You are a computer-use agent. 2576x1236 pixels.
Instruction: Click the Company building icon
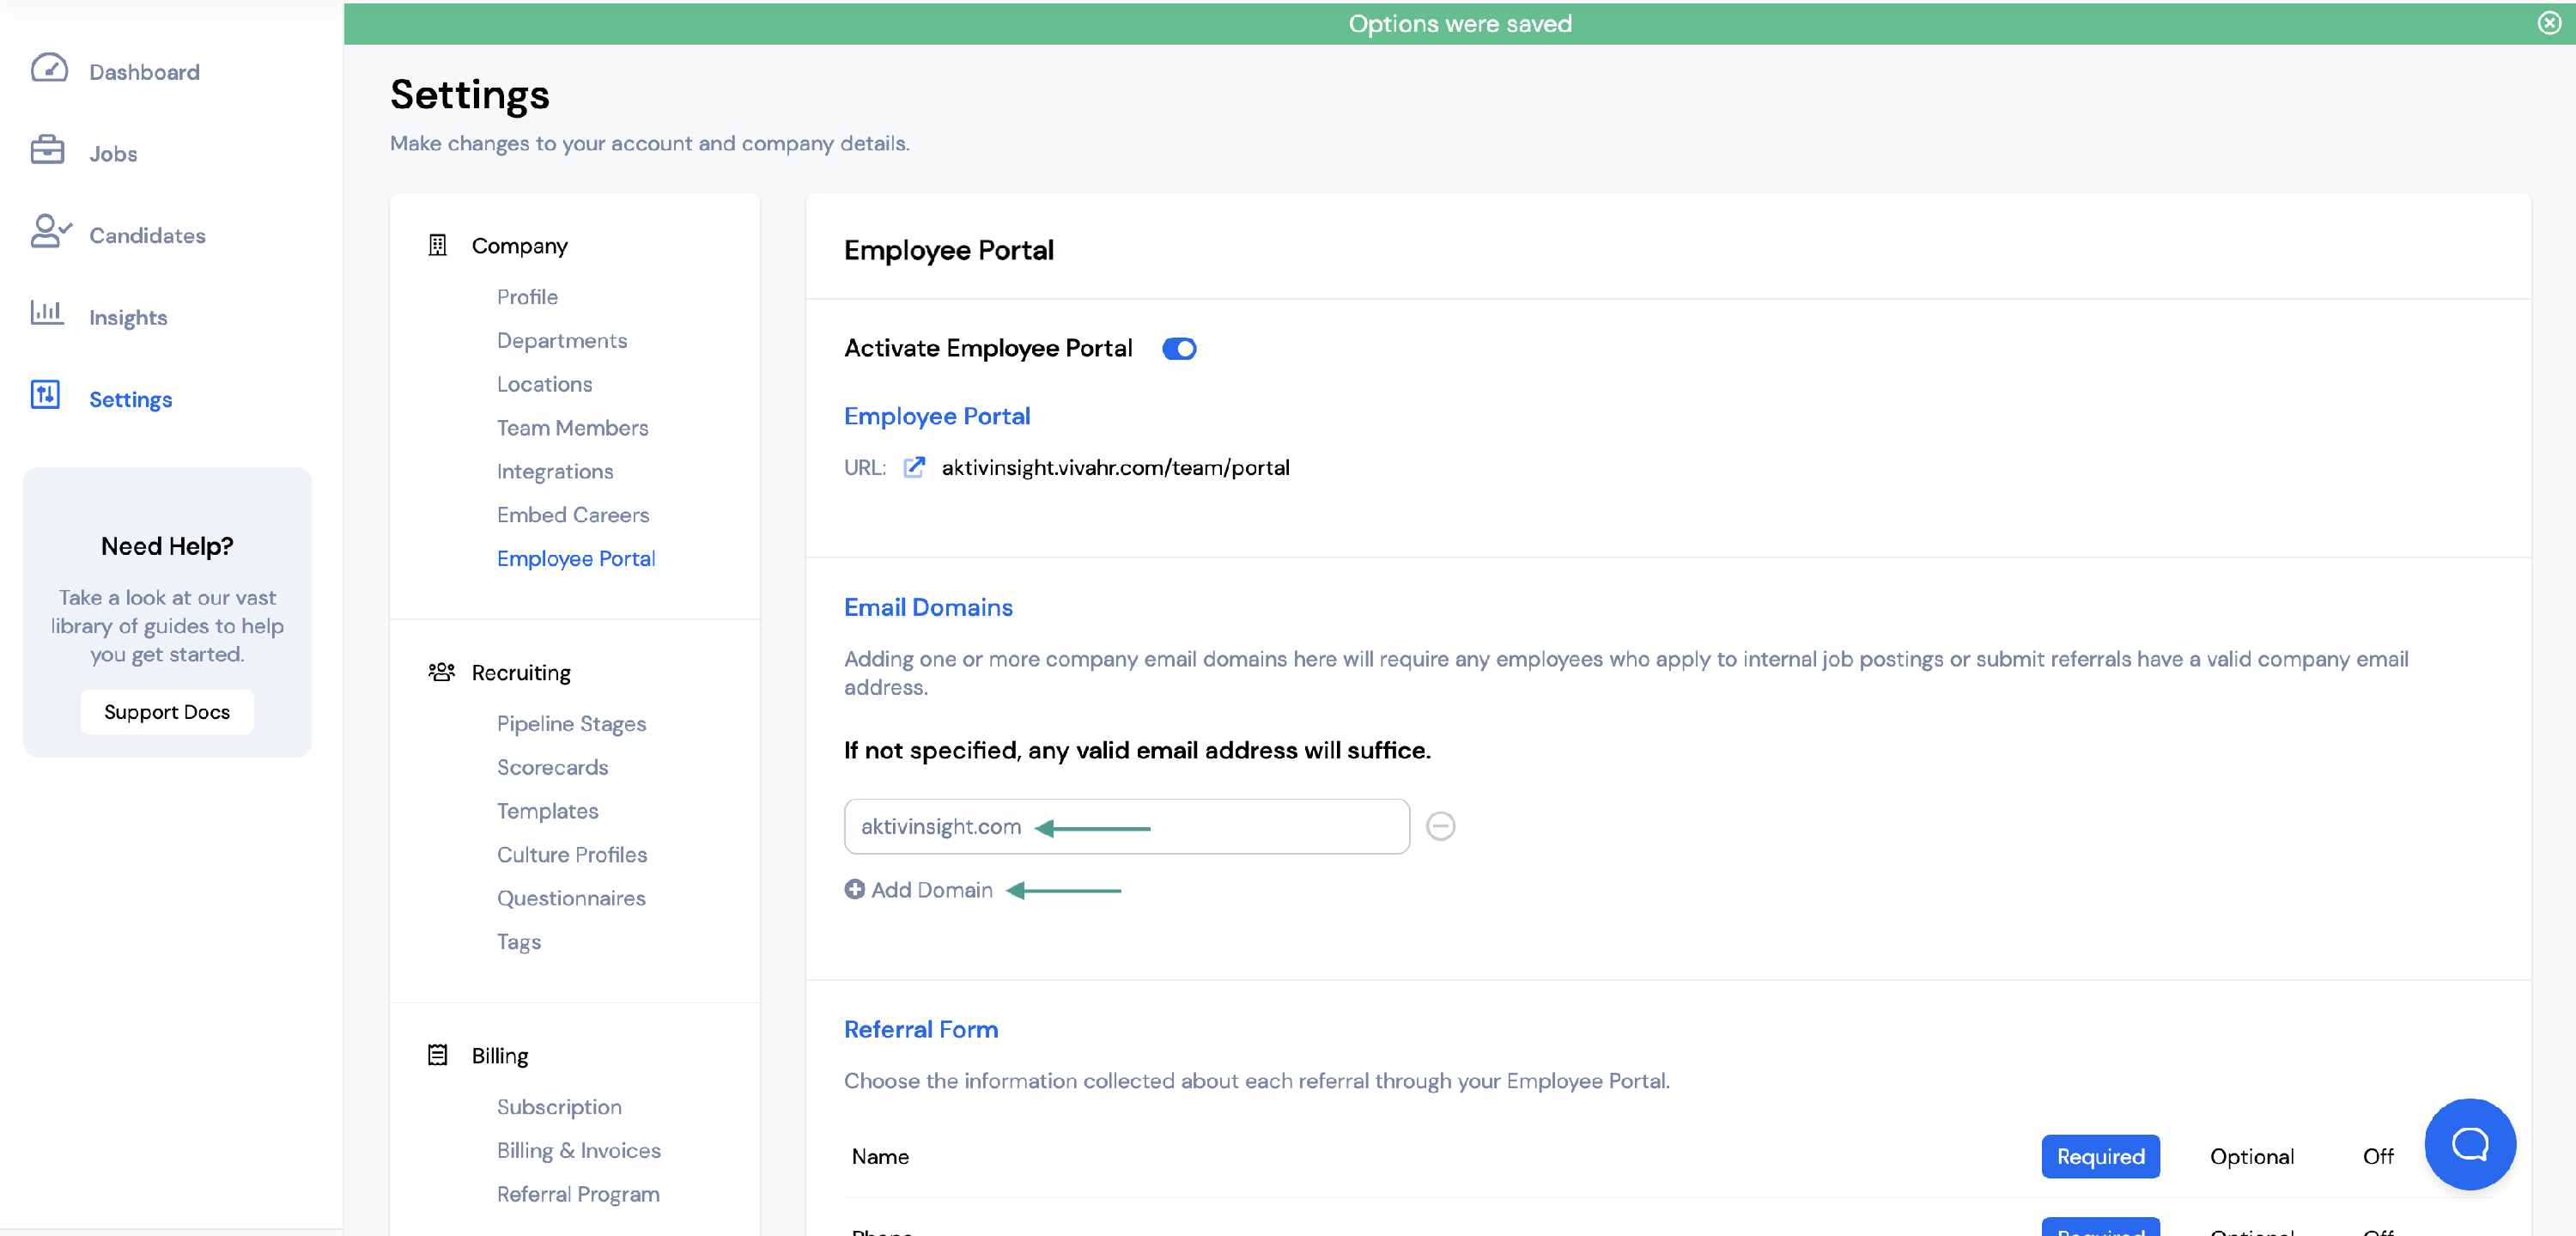tap(437, 245)
